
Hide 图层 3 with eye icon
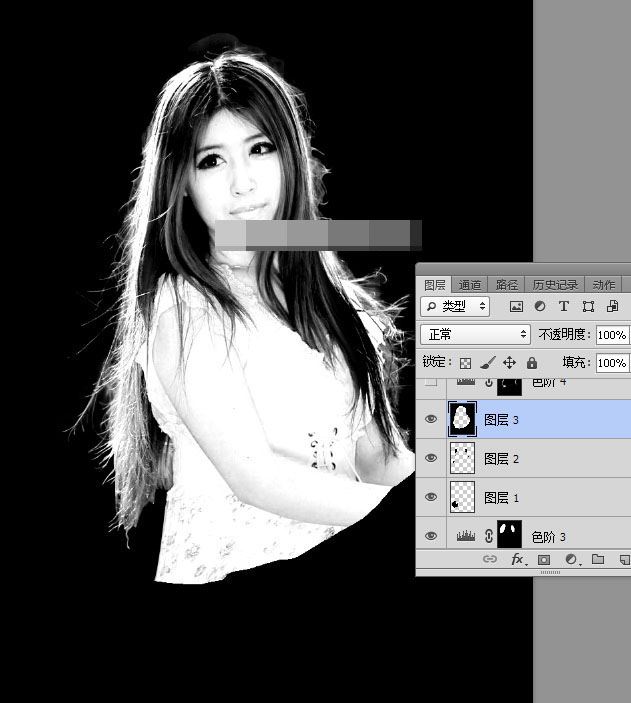(431, 419)
